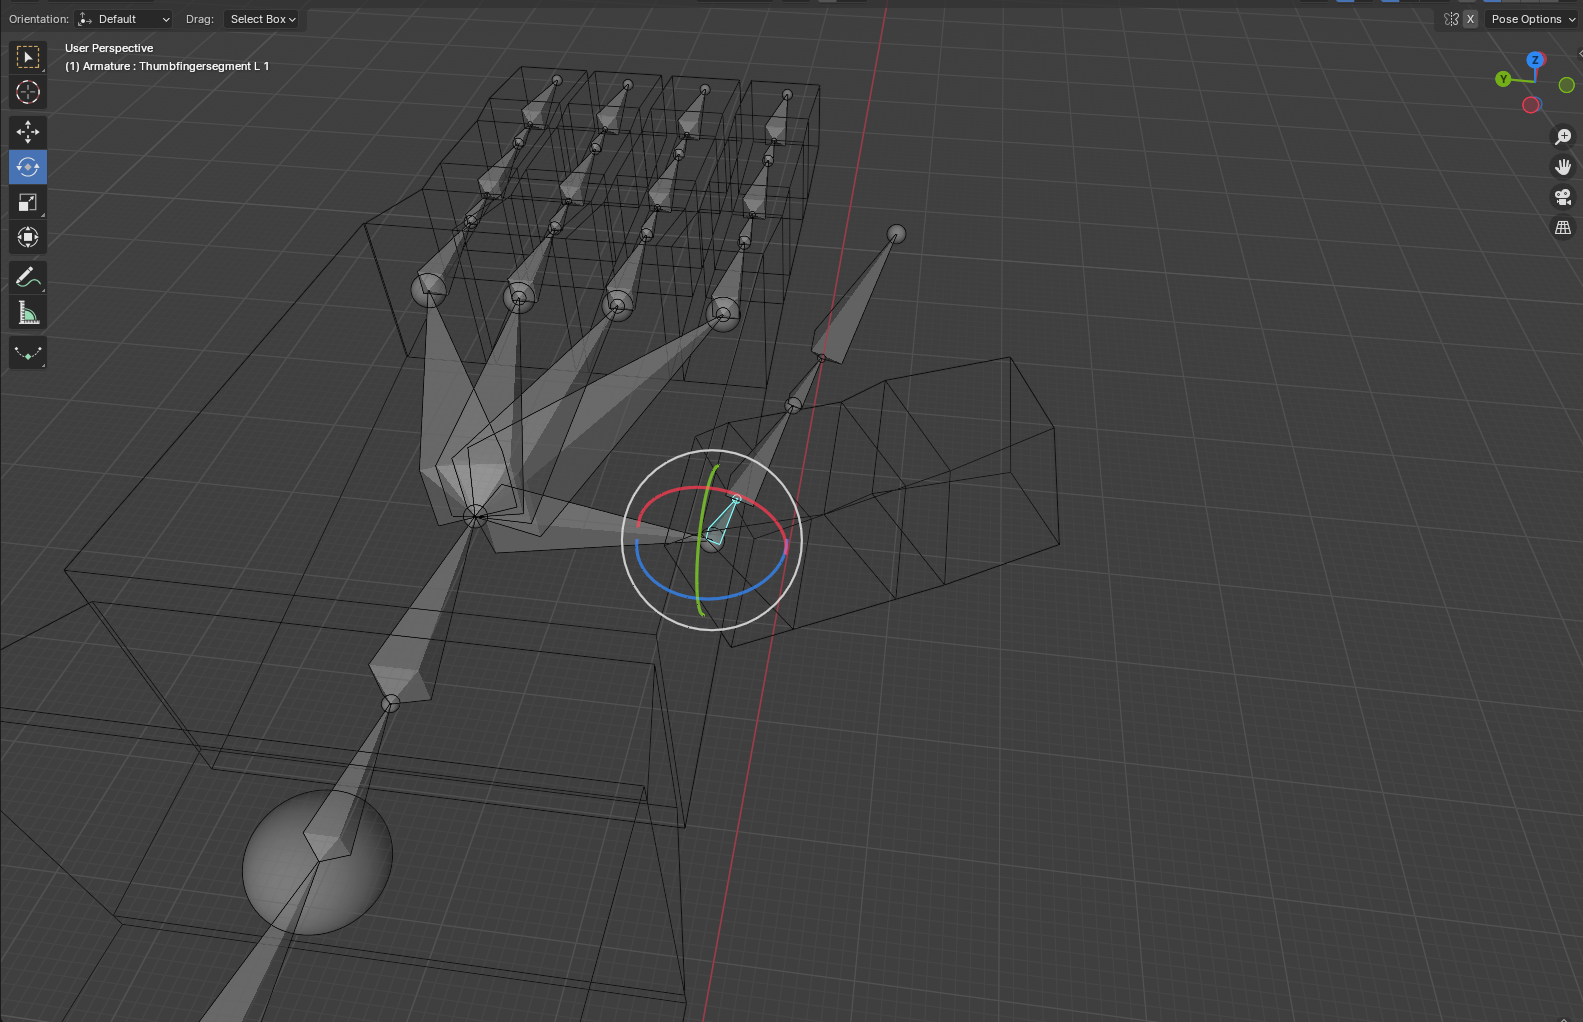Snap view to green Y axis
Screen dimensions: 1583x1022
coord(1503,79)
